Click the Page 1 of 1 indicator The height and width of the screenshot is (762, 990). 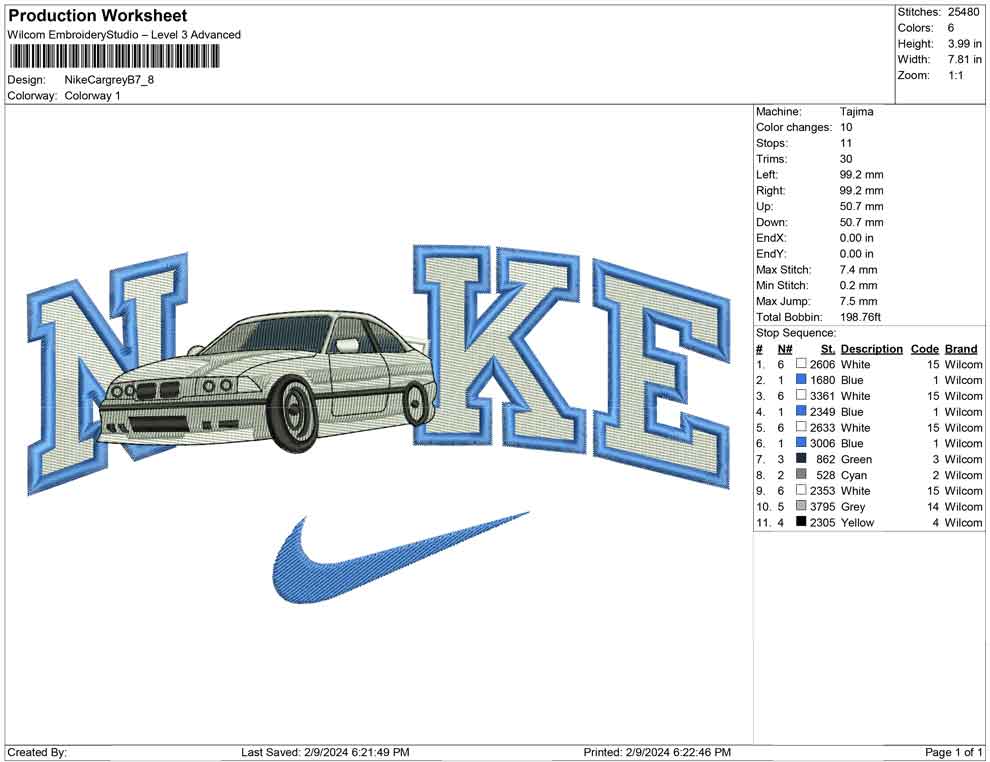point(953,752)
